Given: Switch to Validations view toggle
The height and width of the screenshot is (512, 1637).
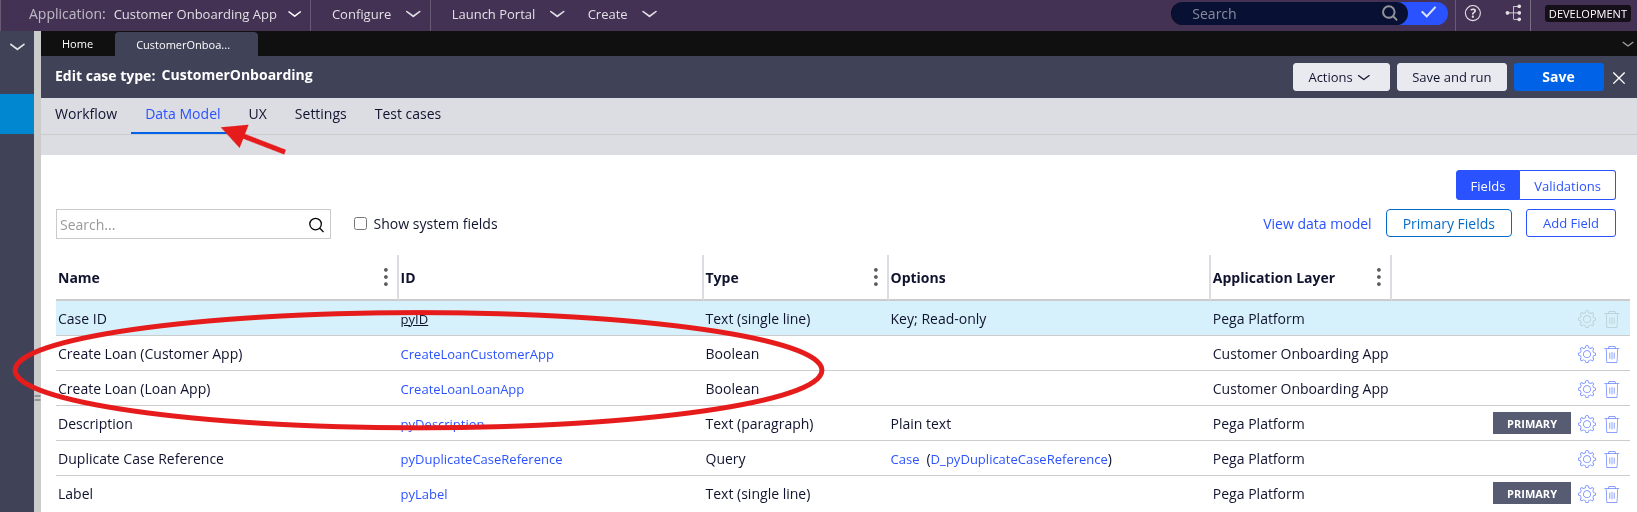Looking at the screenshot, I should pyautogui.click(x=1566, y=186).
